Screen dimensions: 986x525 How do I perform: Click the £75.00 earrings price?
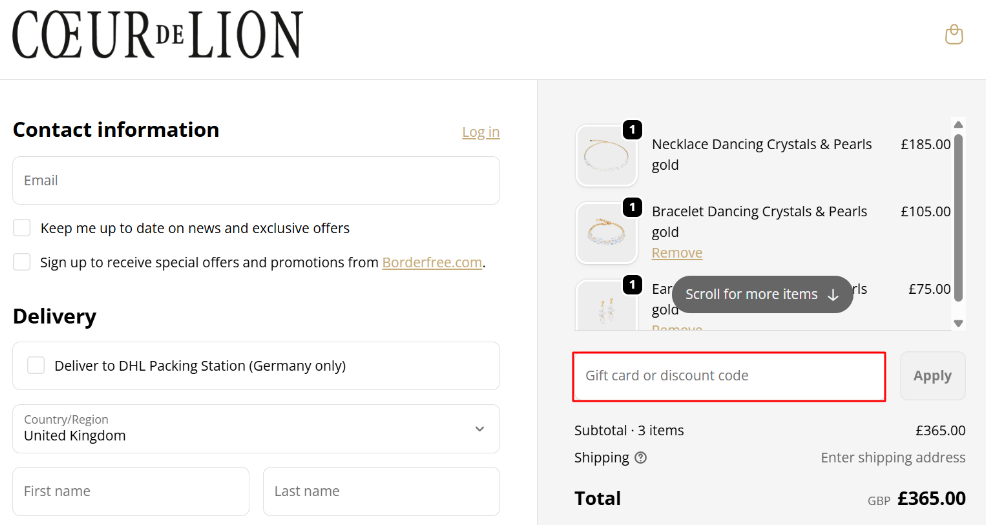[x=929, y=289]
